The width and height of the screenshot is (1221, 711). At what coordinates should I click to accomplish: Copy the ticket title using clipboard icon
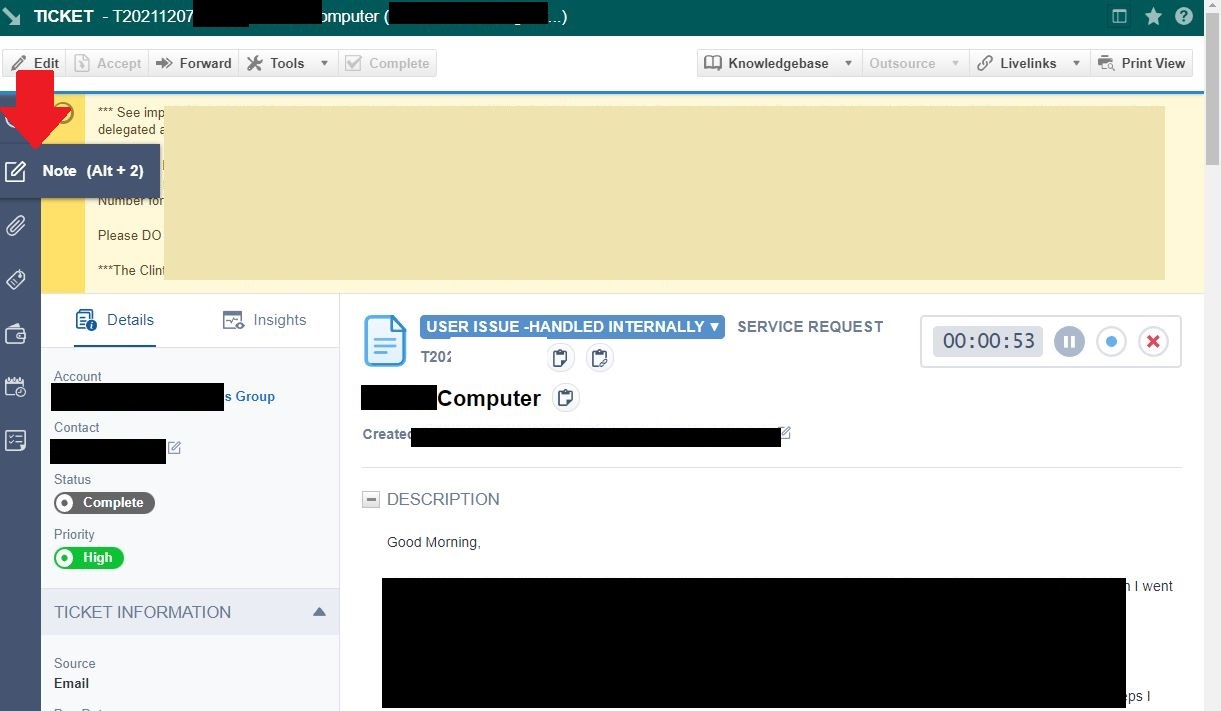566,398
